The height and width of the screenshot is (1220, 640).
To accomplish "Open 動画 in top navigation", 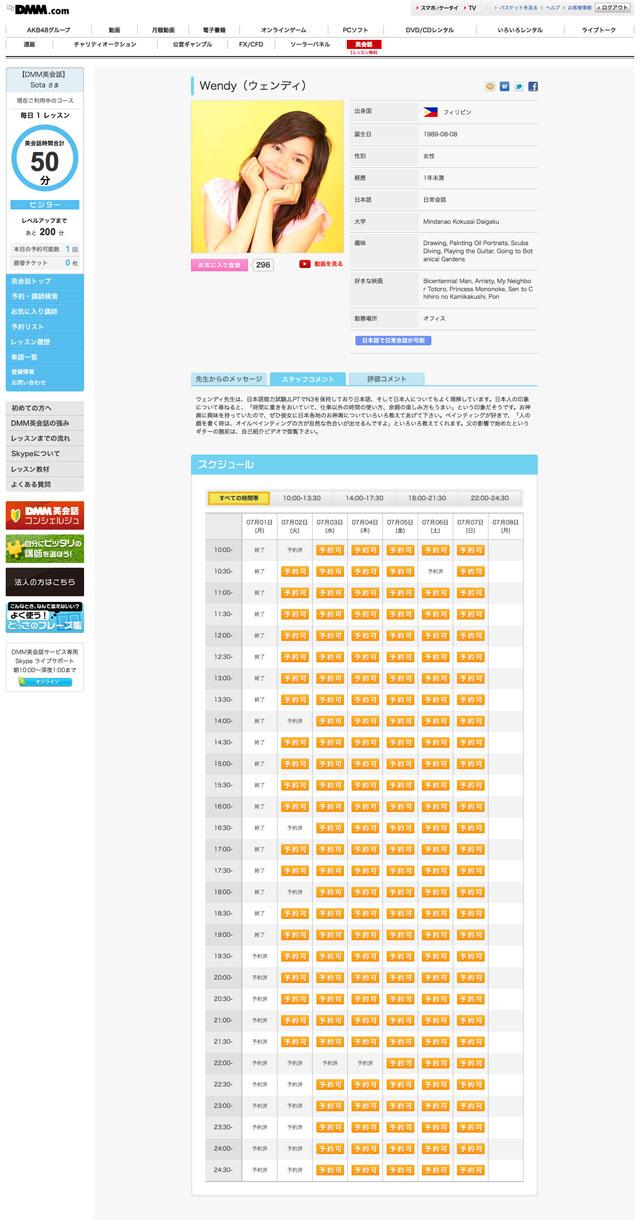I will point(114,30).
